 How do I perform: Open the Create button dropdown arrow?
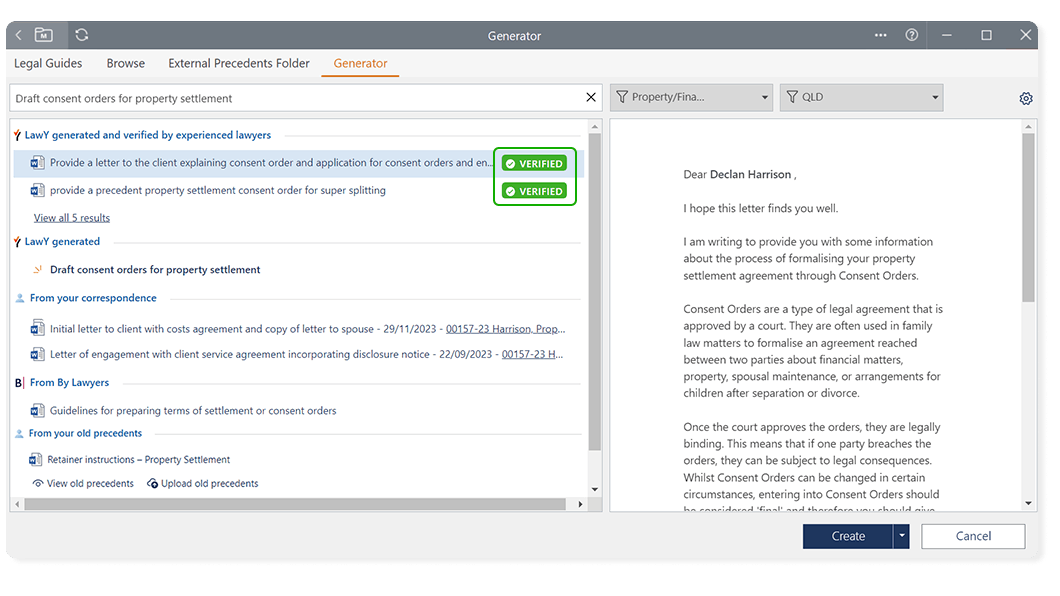tap(901, 537)
